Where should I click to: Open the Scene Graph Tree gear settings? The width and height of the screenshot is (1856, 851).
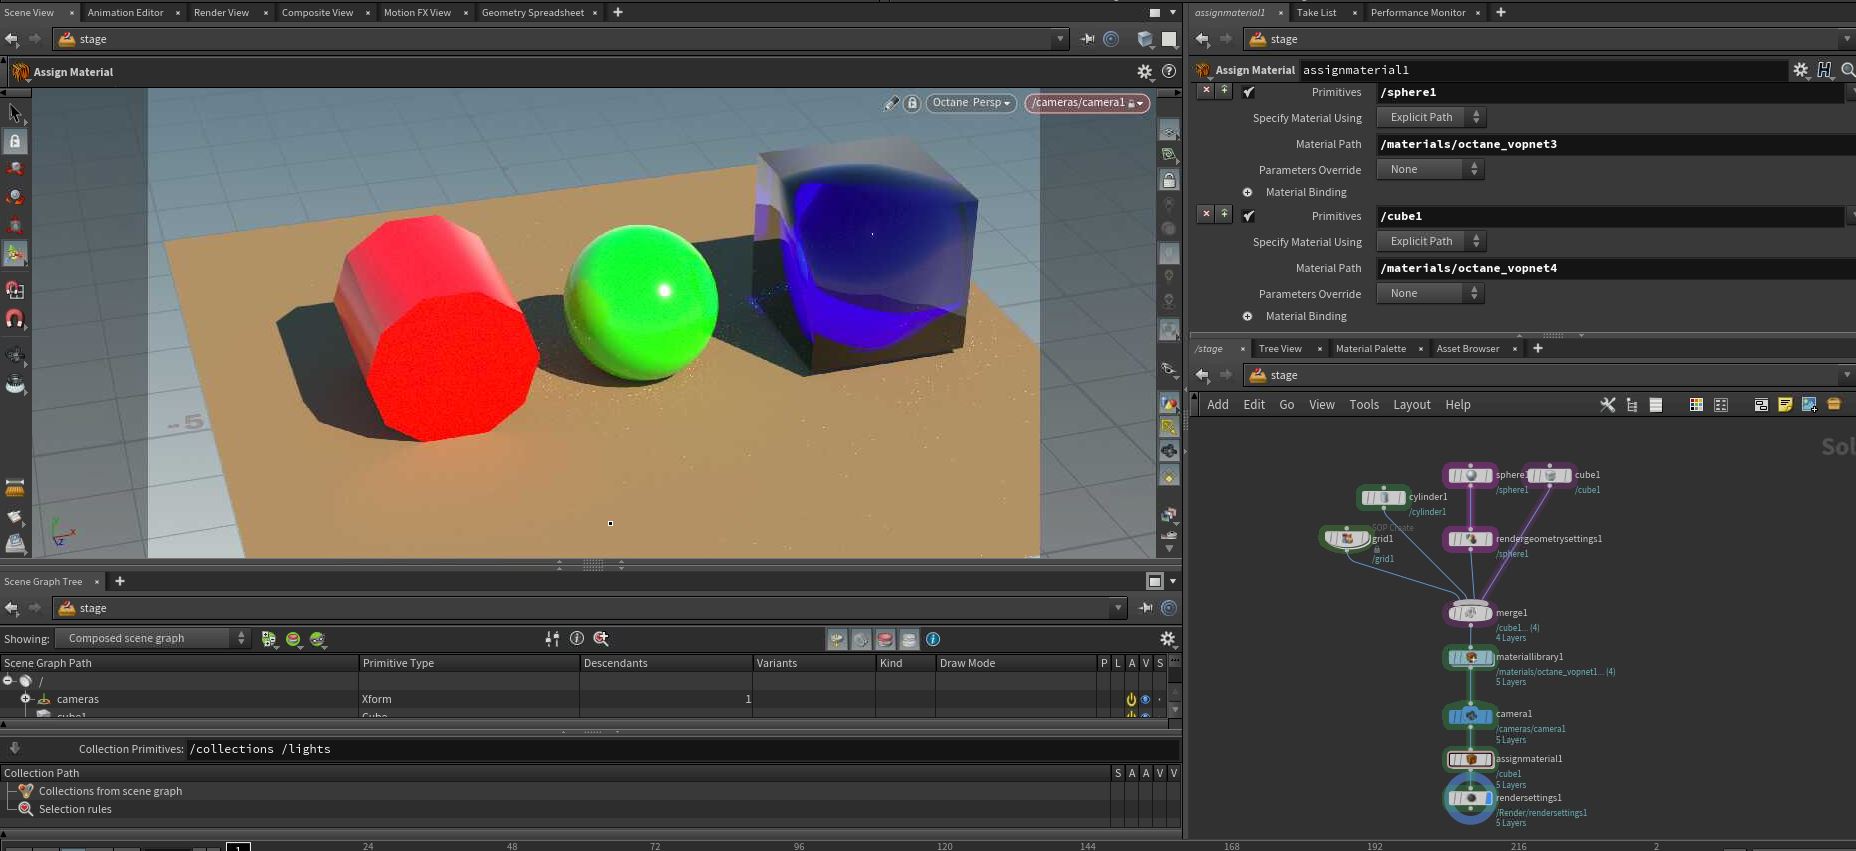1167,639
